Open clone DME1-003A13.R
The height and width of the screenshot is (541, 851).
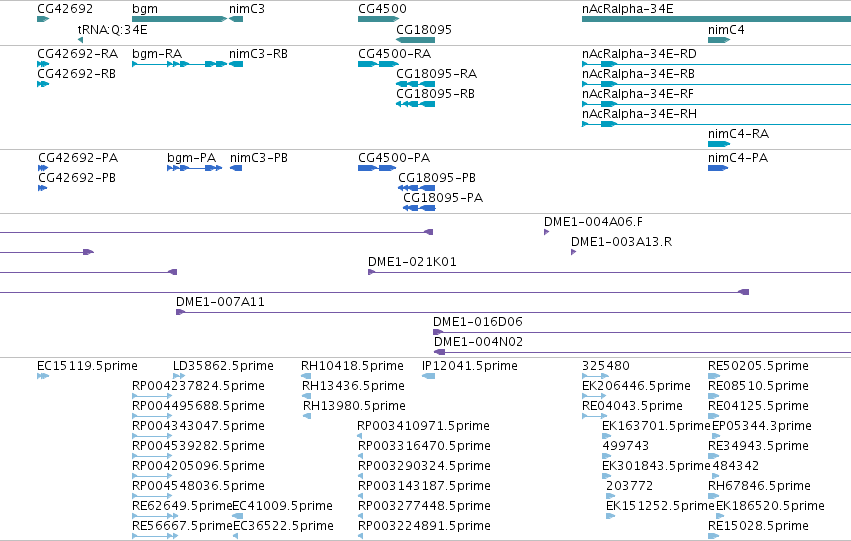[x=574, y=252]
